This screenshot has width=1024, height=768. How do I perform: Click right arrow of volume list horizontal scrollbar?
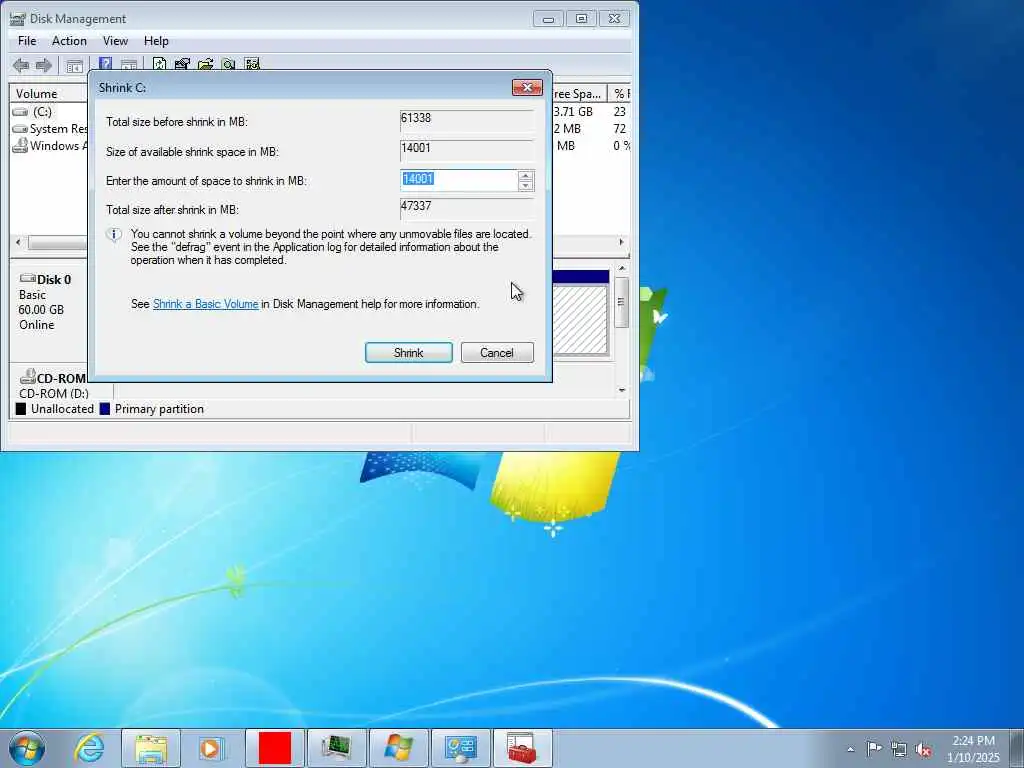point(621,242)
